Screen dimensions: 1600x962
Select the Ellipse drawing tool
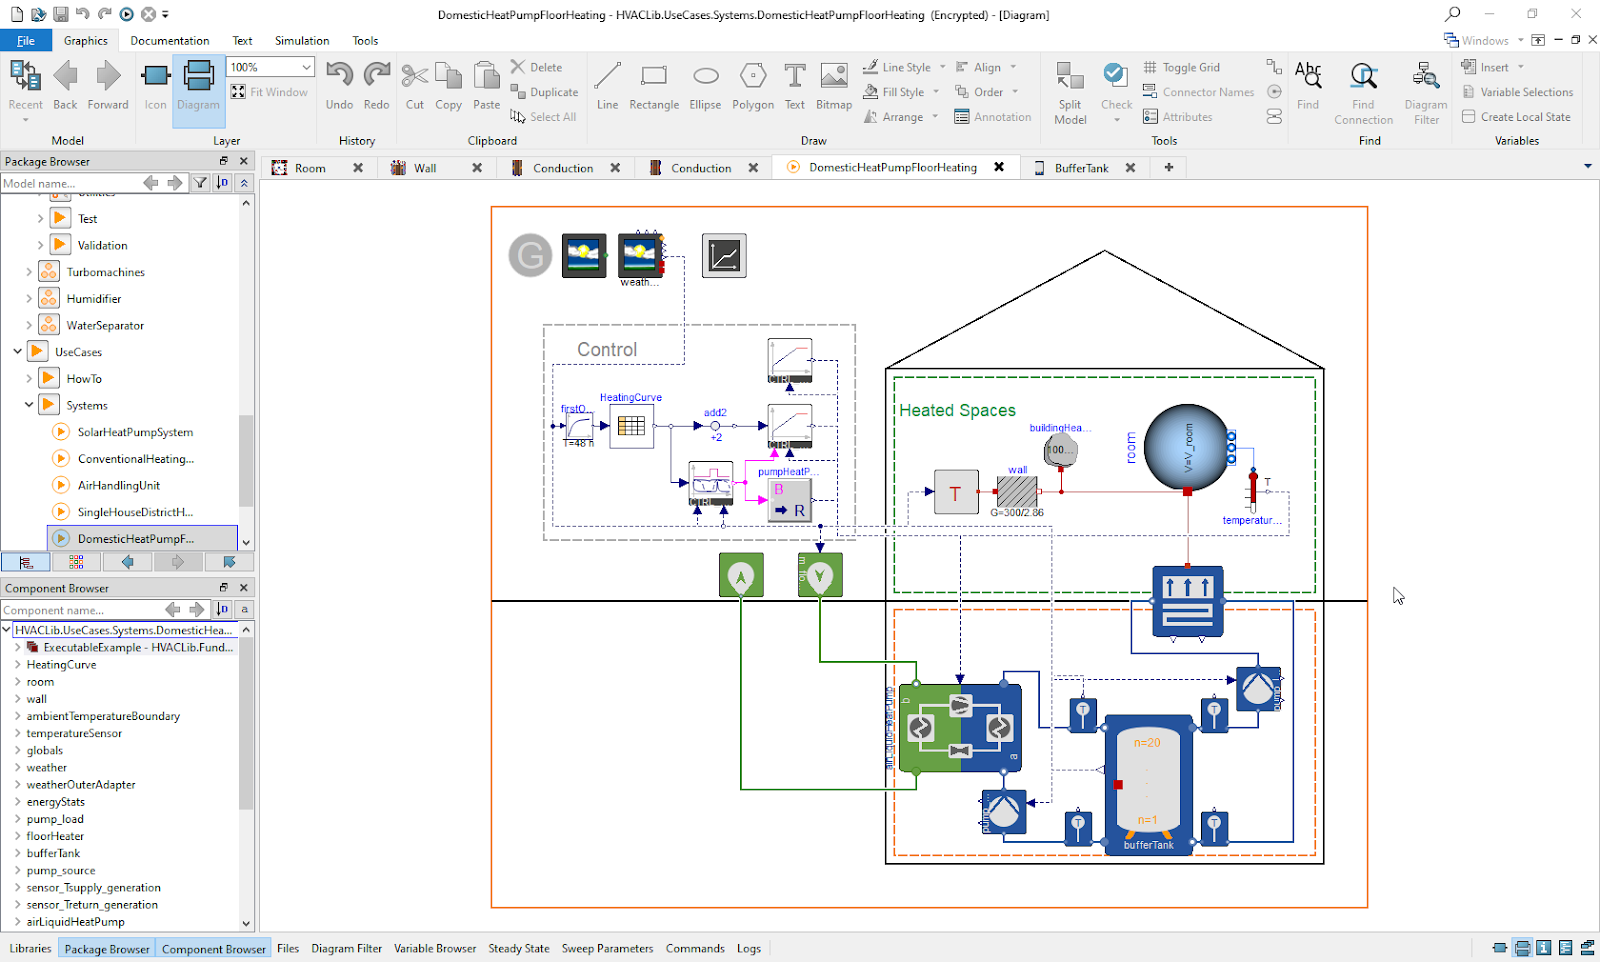click(x=705, y=86)
